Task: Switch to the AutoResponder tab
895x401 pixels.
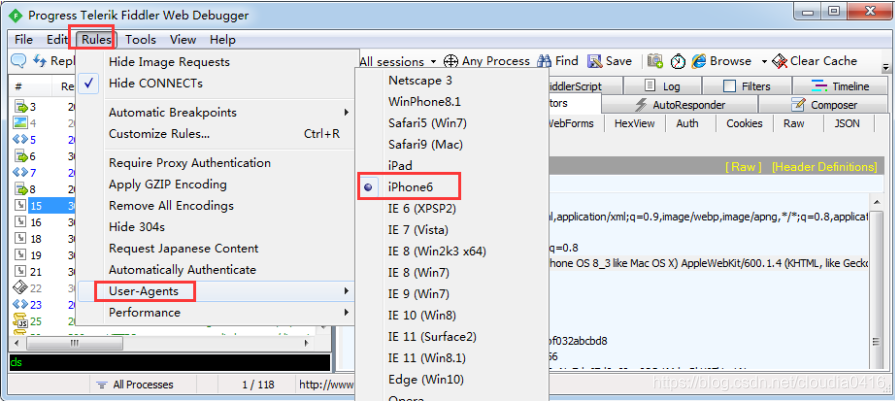Action: pos(680,105)
